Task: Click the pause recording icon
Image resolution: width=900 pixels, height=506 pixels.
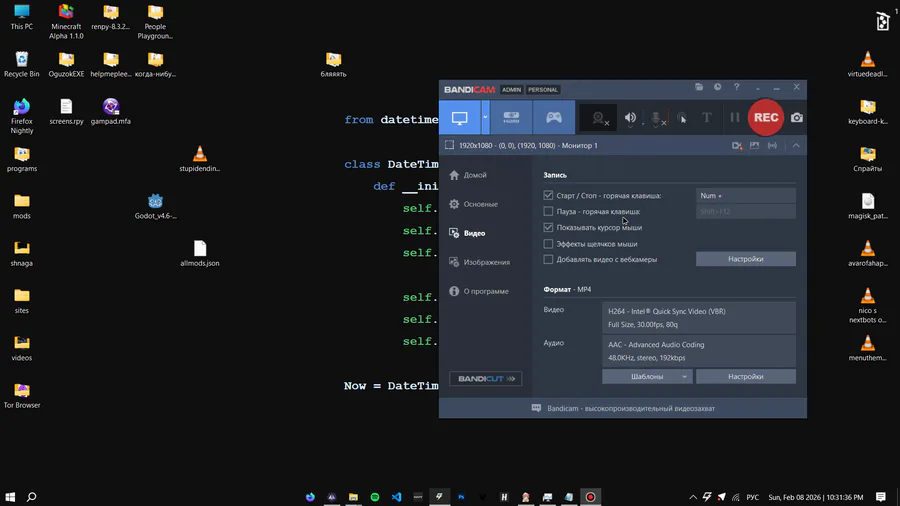Action: 735,118
